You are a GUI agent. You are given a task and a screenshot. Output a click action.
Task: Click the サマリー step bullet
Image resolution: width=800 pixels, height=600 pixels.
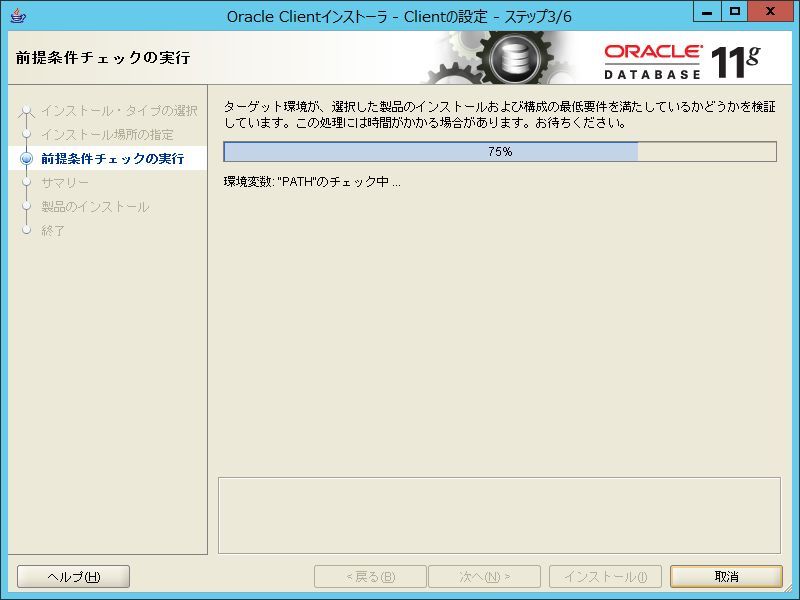(27, 182)
